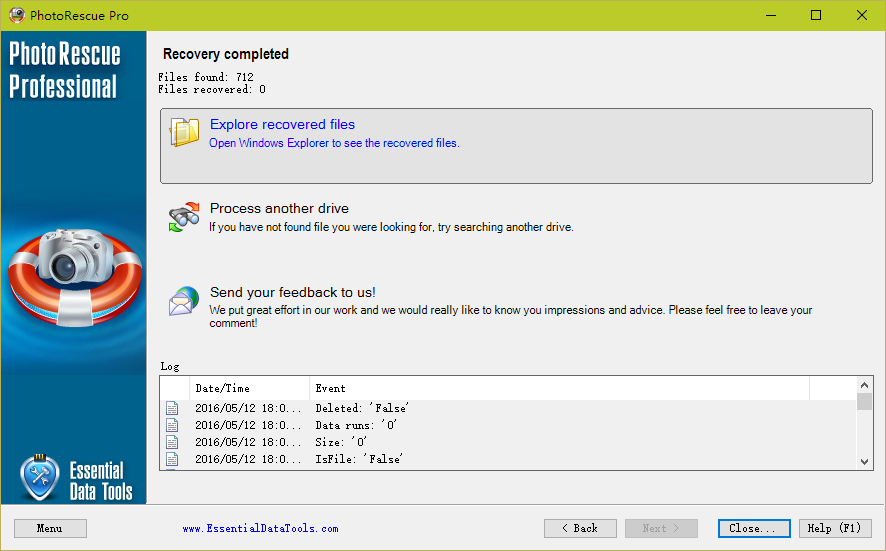Click 'Files found: 712' text

206,77
